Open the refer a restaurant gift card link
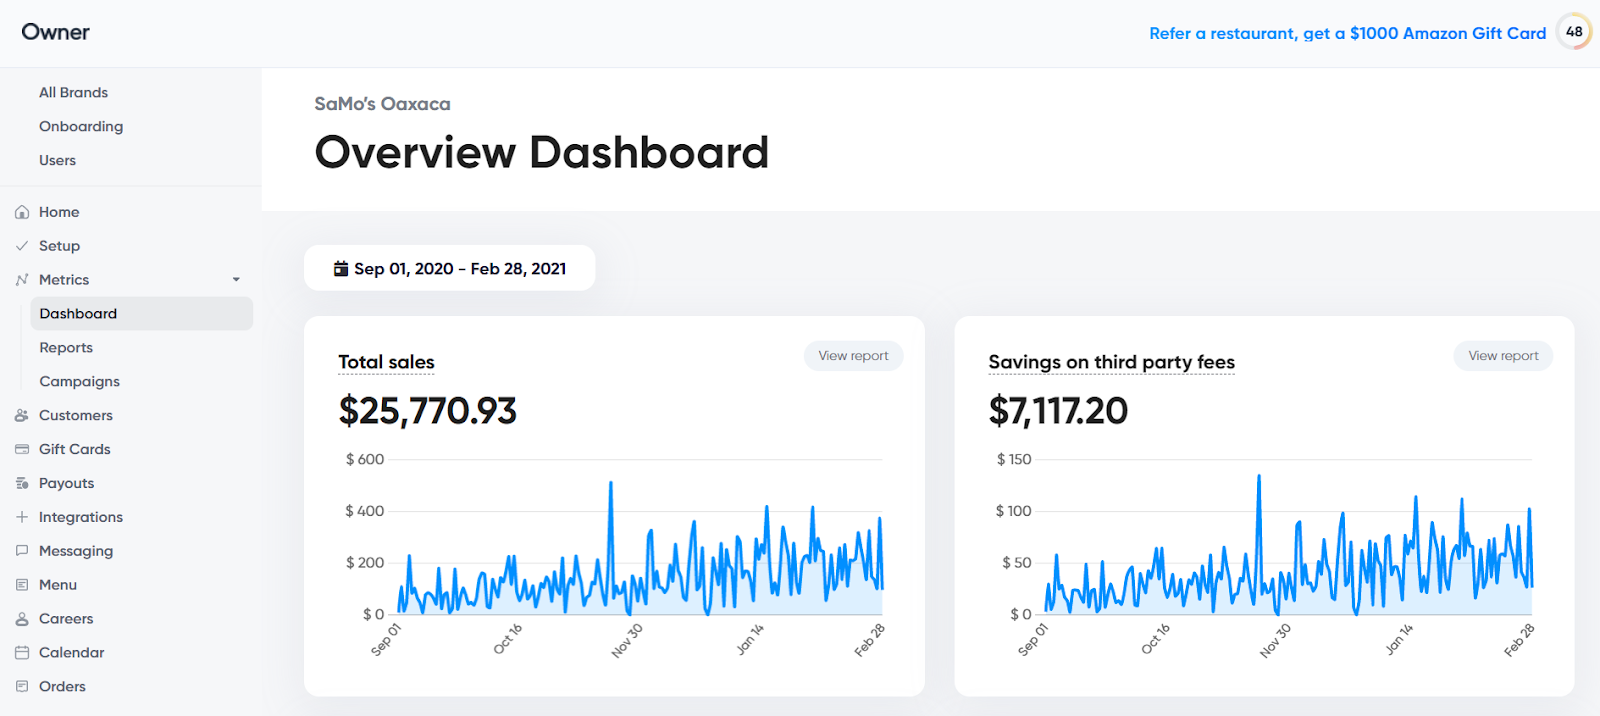Viewport: 1600px width, 716px height. [x=1347, y=33]
